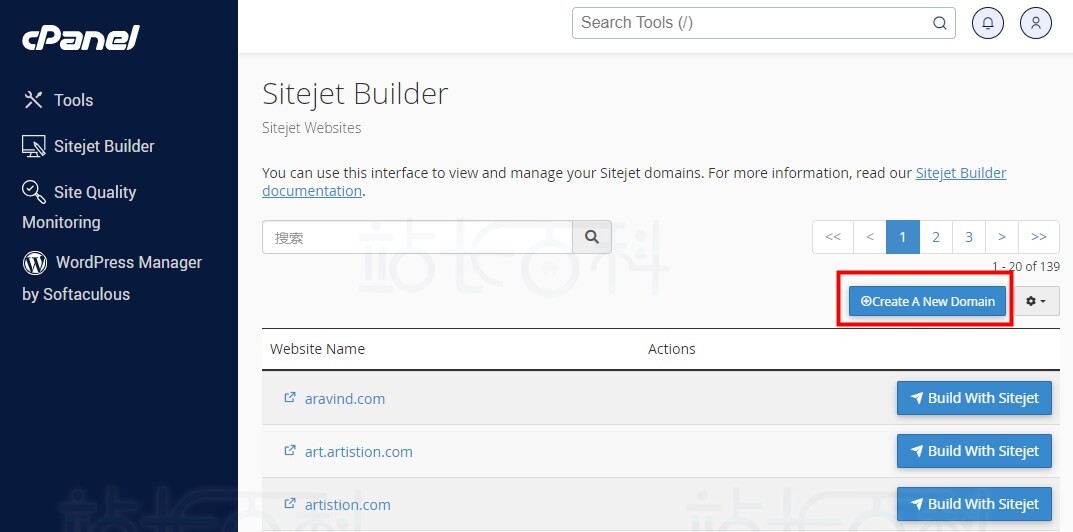1073x532 pixels.
Task: Open WordPress Manager by Softaculous
Action: point(112,278)
